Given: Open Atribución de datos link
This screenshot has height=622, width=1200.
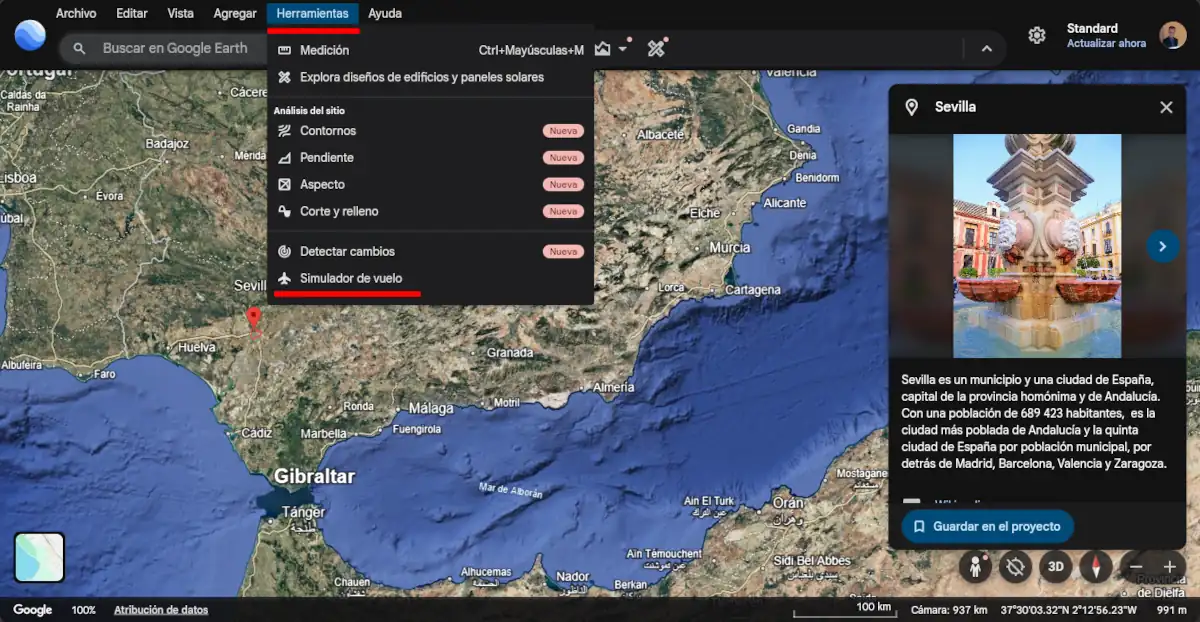Looking at the screenshot, I should [161, 610].
